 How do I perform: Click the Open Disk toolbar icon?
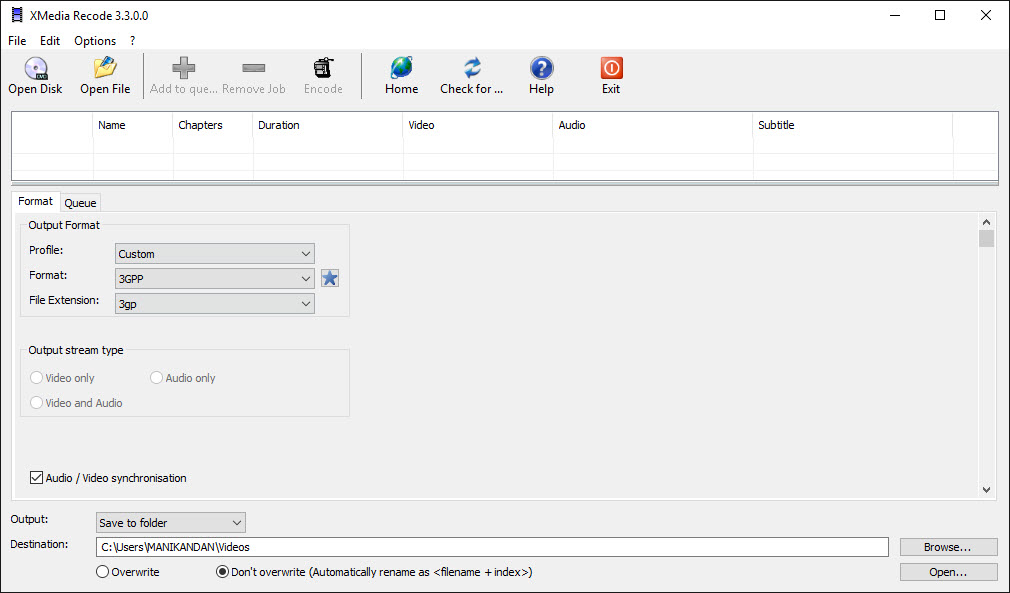click(35, 68)
